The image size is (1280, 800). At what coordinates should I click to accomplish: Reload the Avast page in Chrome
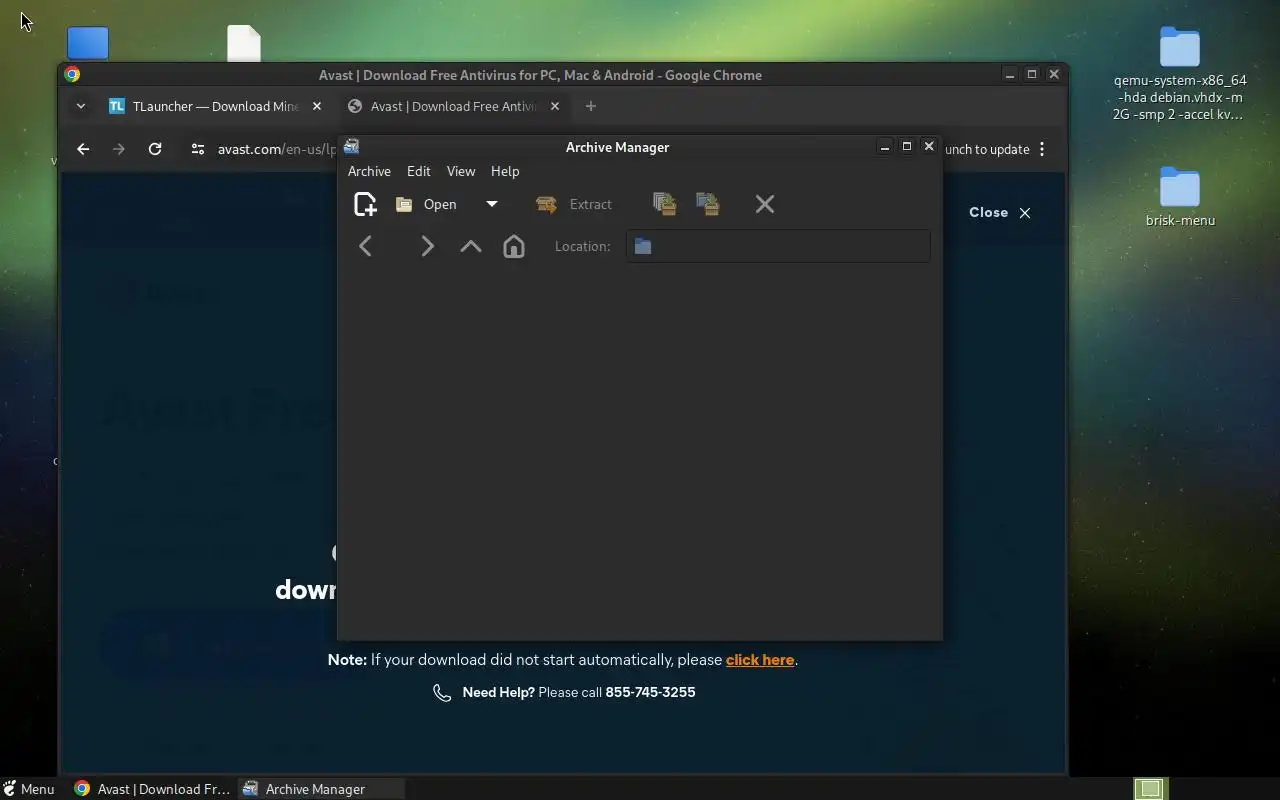point(155,149)
